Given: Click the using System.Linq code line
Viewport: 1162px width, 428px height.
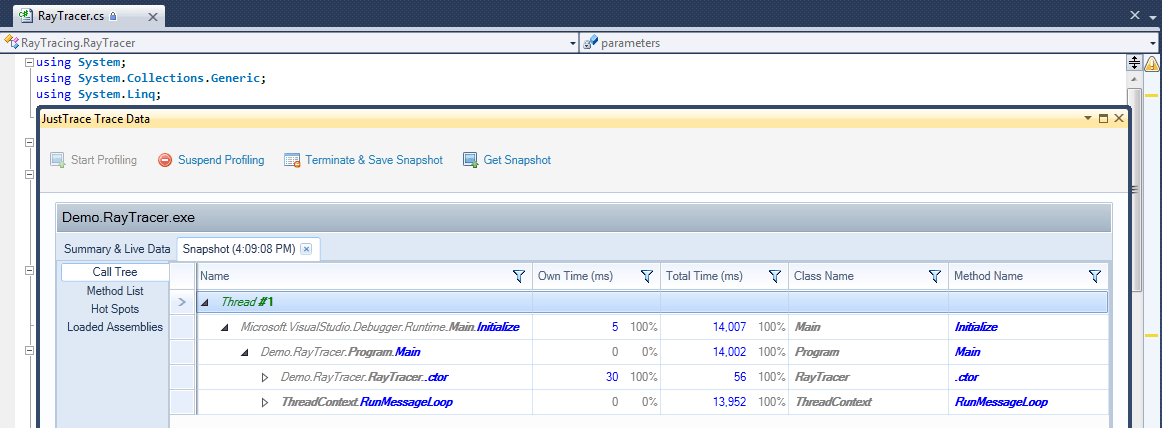Looking at the screenshot, I should [99, 95].
